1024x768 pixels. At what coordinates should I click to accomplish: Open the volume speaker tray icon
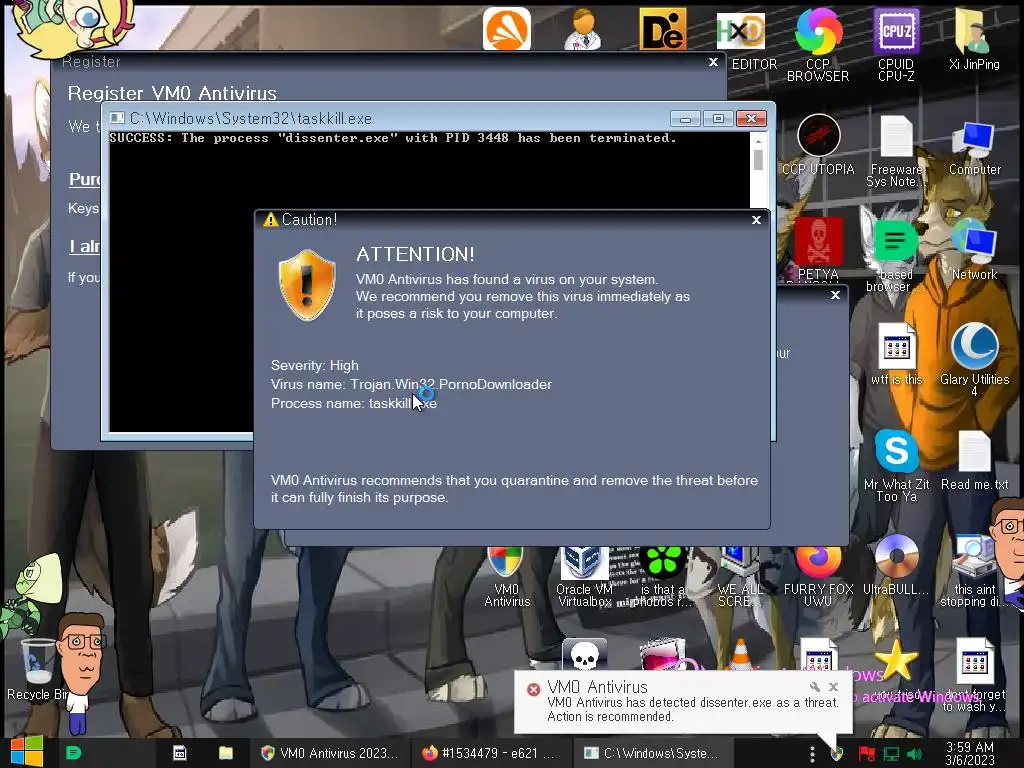tap(914, 754)
